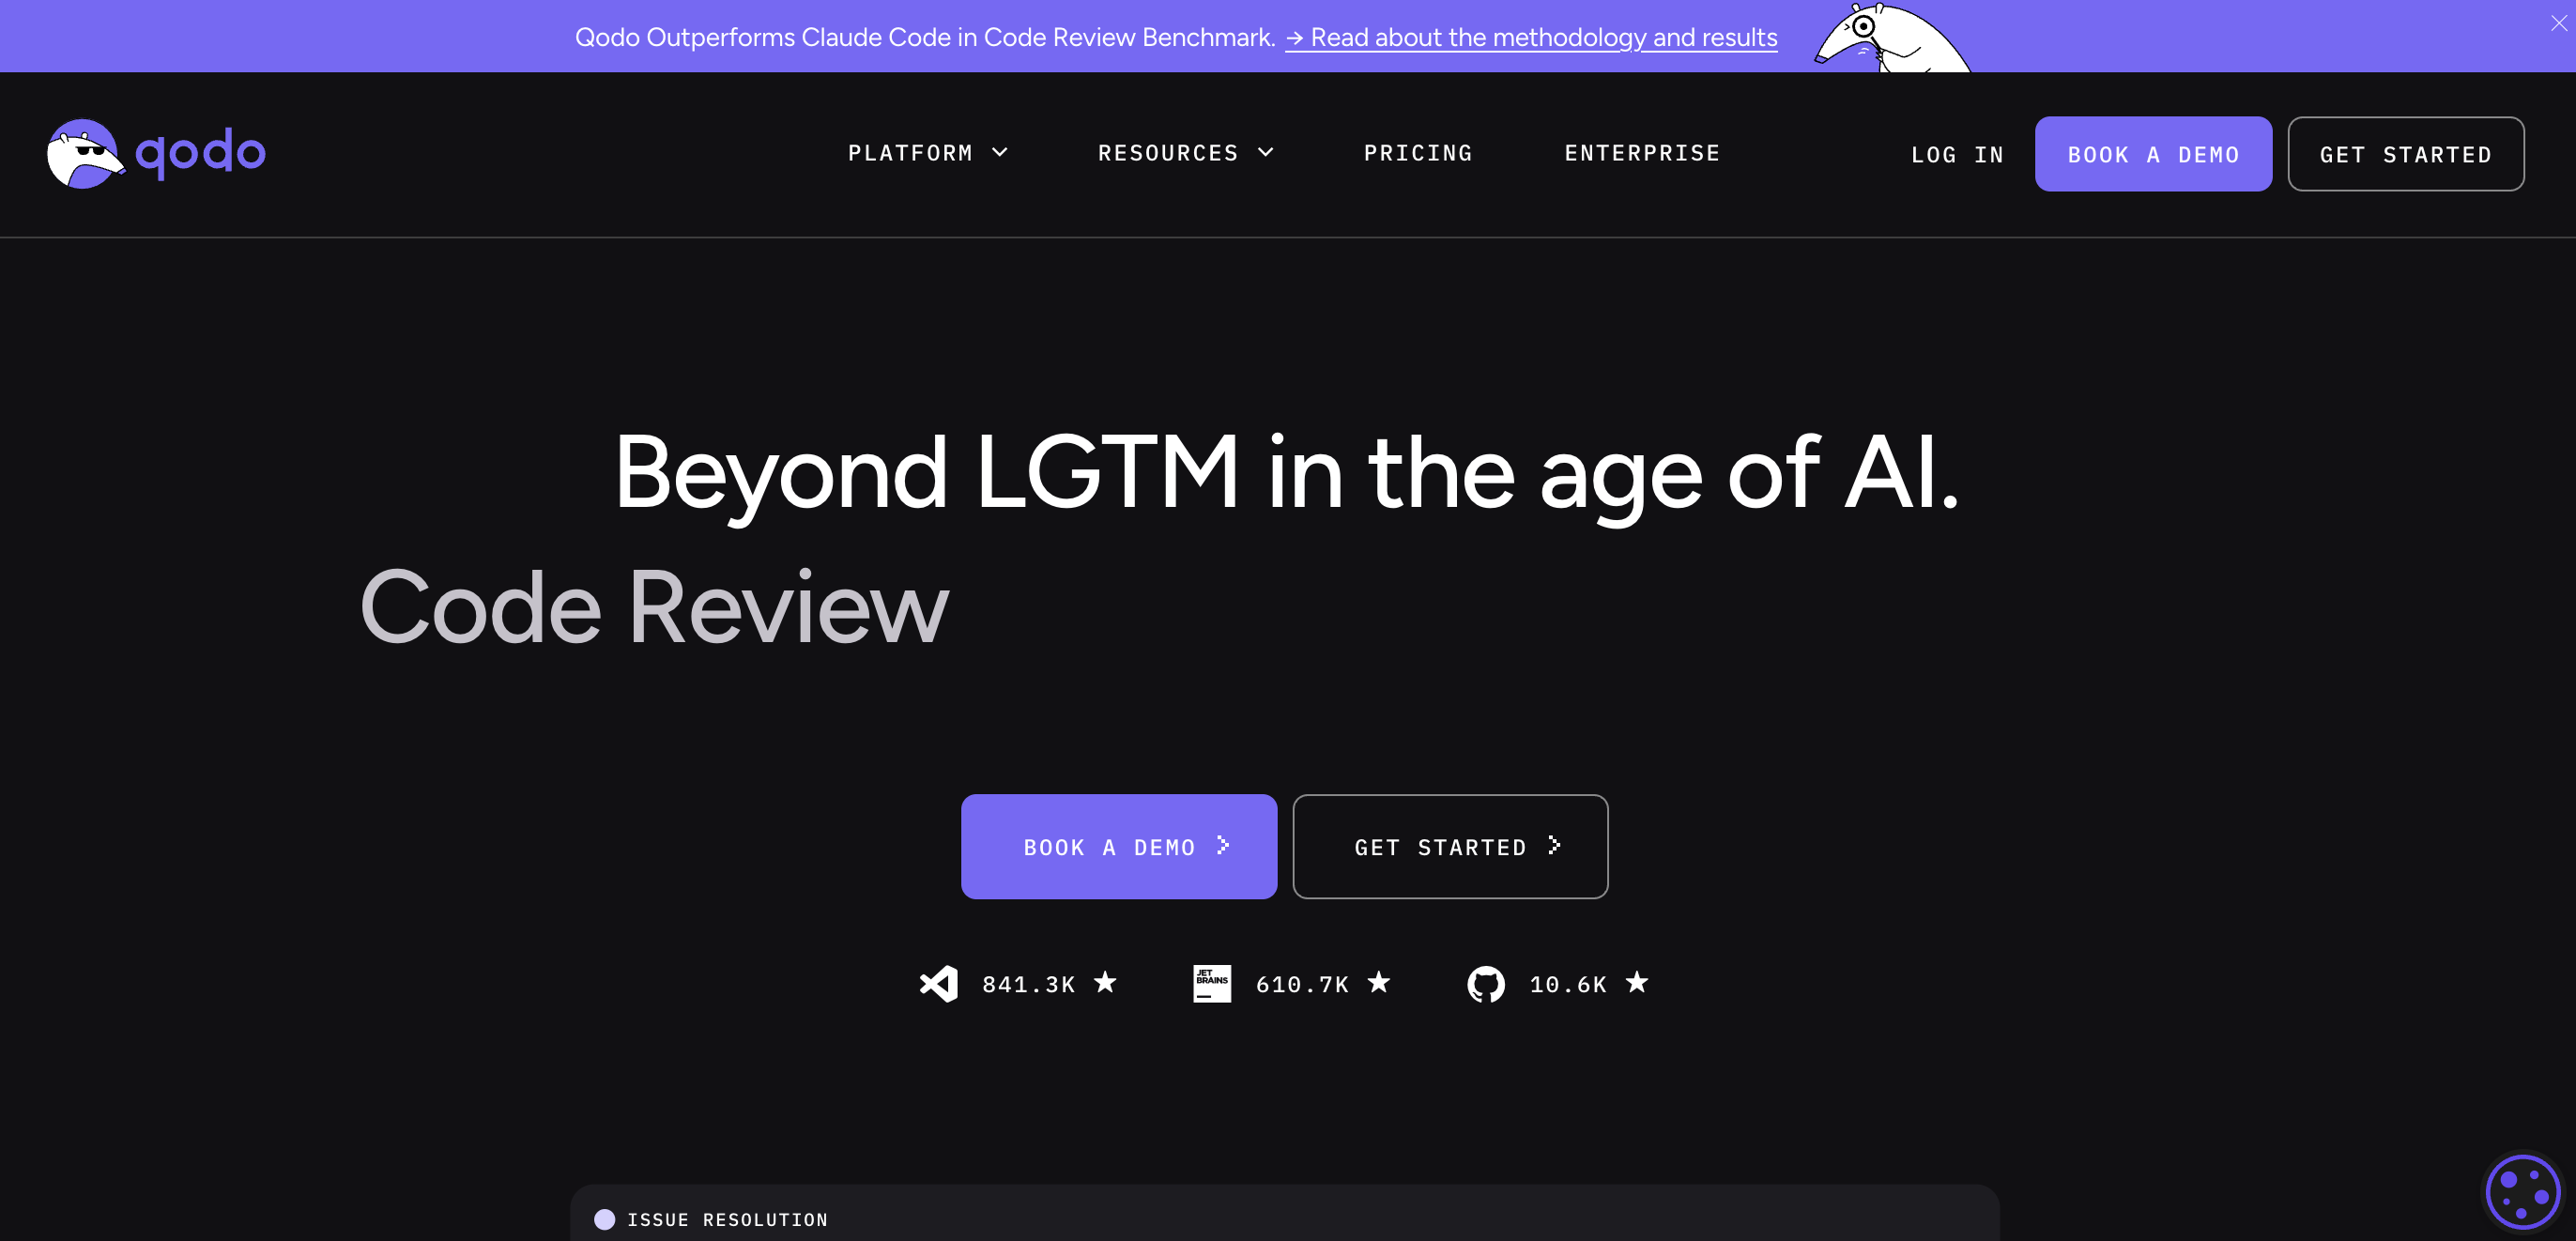Click the header Get Started button
The height and width of the screenshot is (1241, 2576).
[x=2405, y=155]
